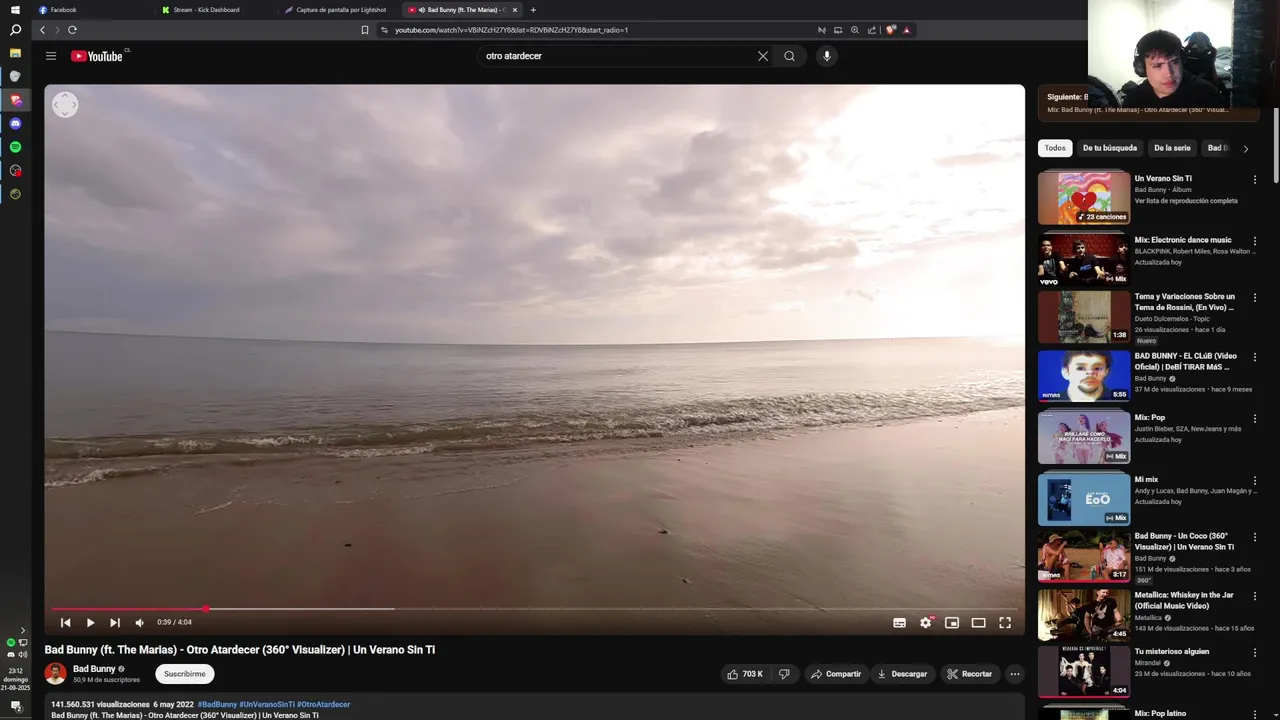Enable theater mode view

(978, 622)
